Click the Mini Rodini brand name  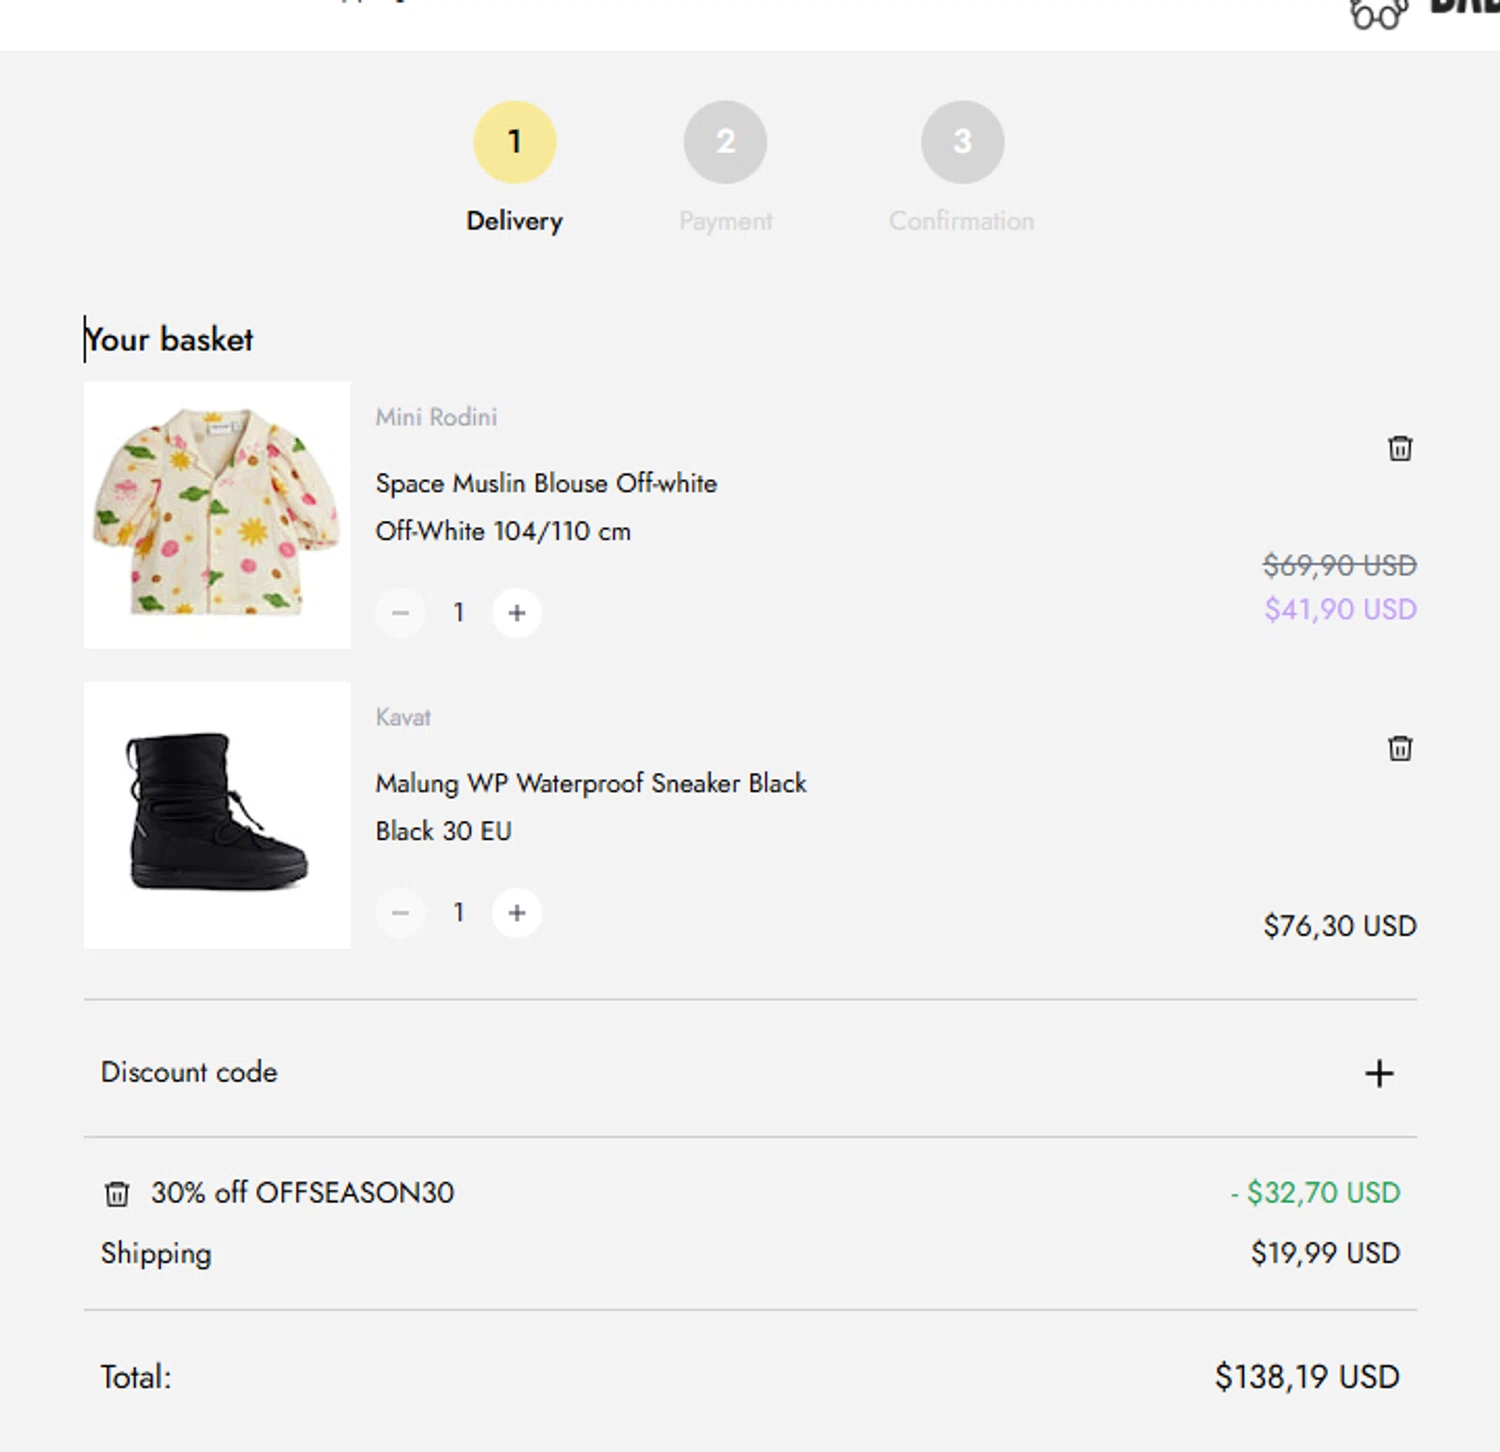point(436,417)
